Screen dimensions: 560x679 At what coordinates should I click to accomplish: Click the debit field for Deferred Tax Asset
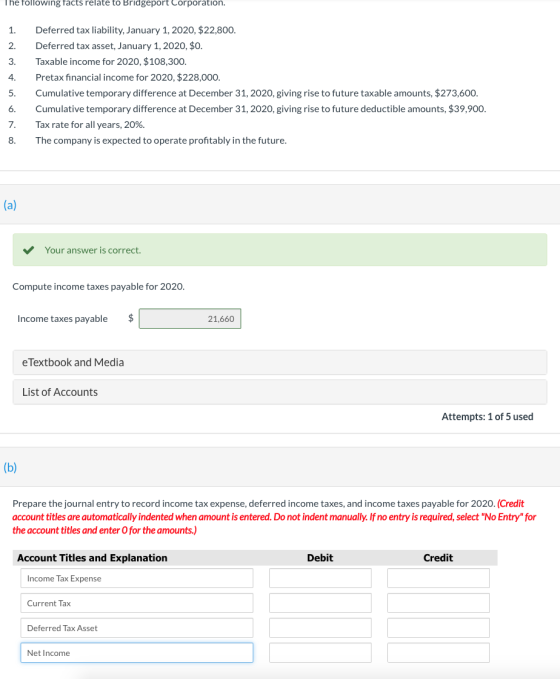coord(320,628)
